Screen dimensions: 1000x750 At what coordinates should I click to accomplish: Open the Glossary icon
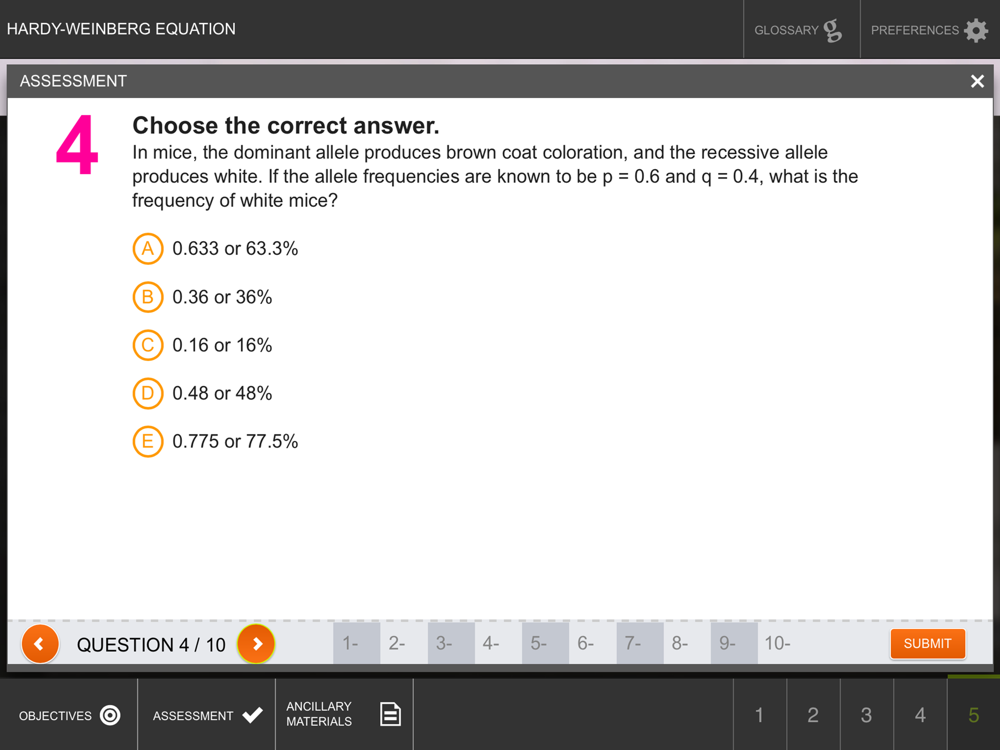(832, 30)
